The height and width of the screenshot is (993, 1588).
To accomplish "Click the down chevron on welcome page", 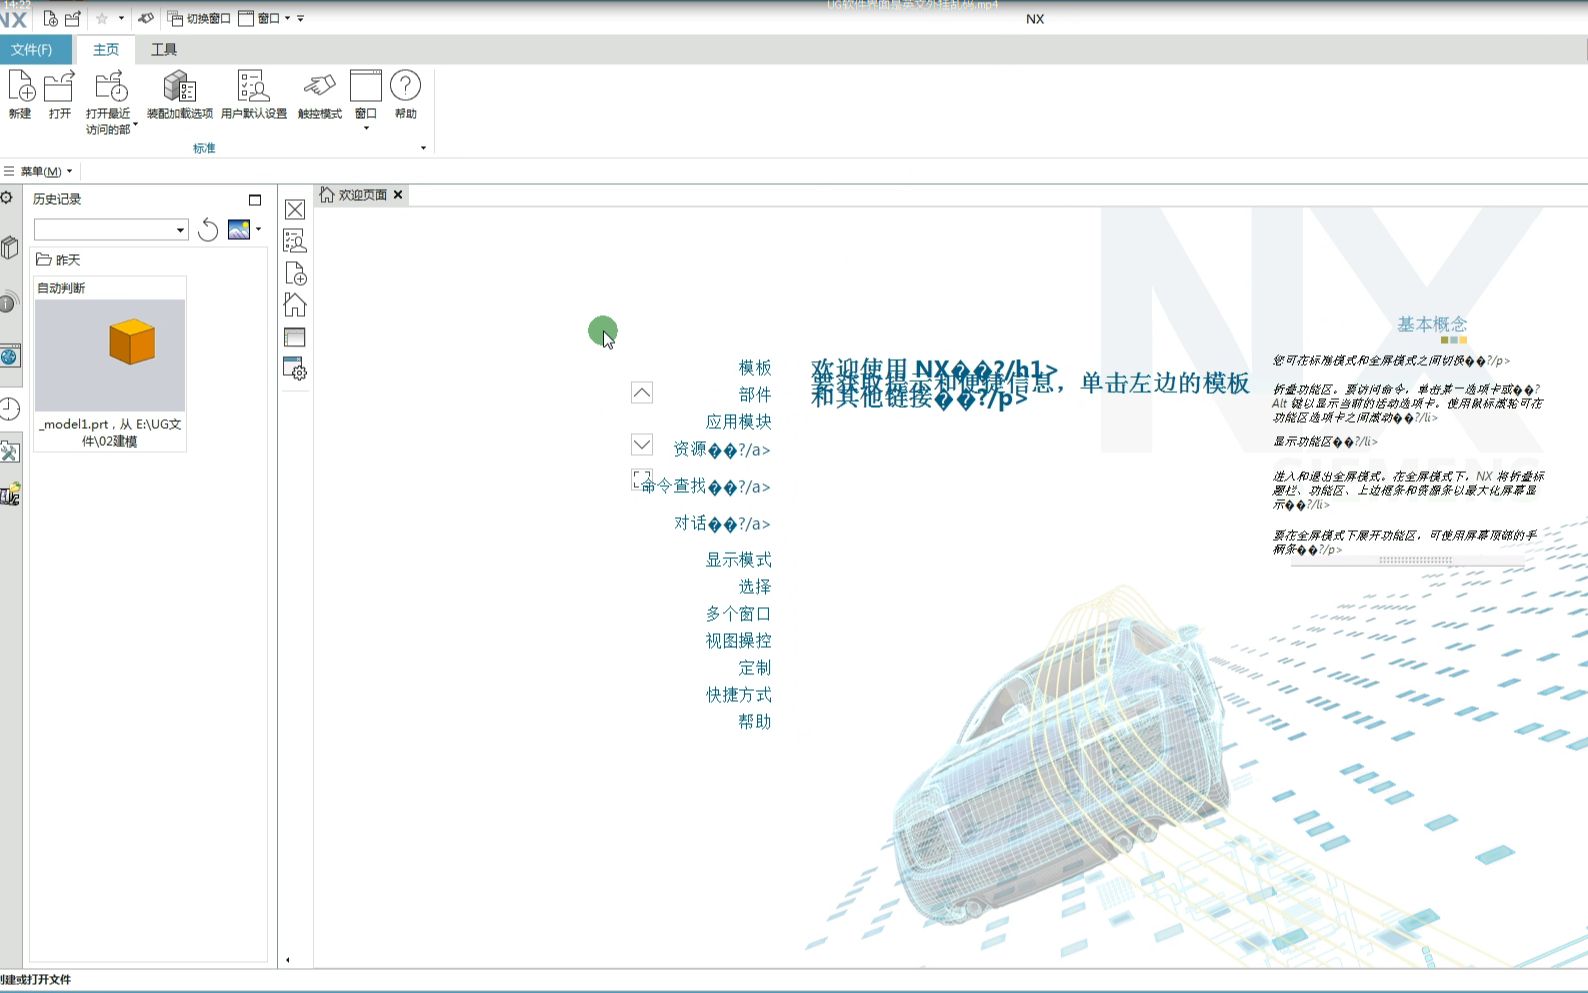I will 642,444.
